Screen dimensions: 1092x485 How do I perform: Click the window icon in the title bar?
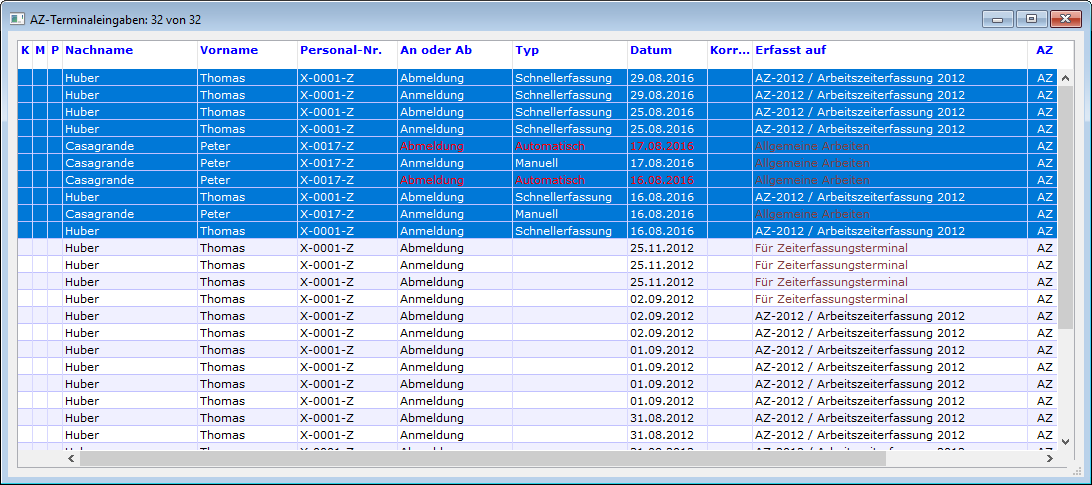tap(17, 18)
